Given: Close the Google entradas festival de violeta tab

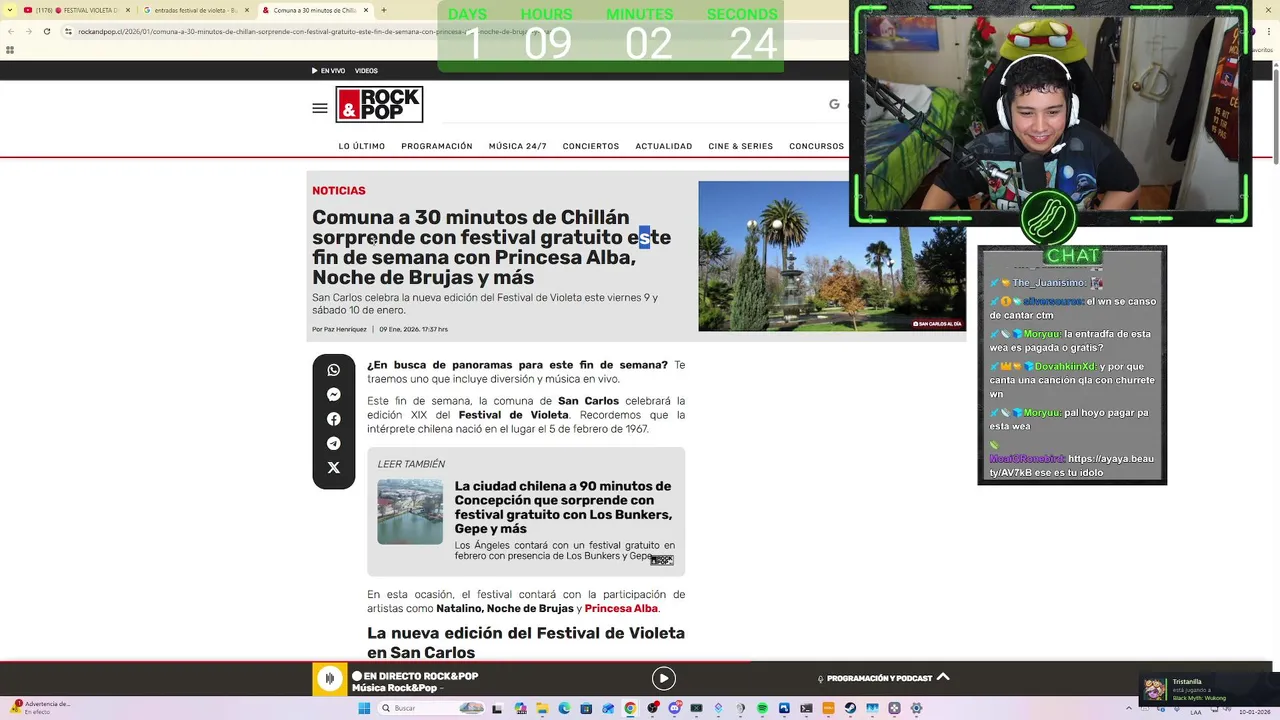Looking at the screenshot, I should click(x=248, y=10).
